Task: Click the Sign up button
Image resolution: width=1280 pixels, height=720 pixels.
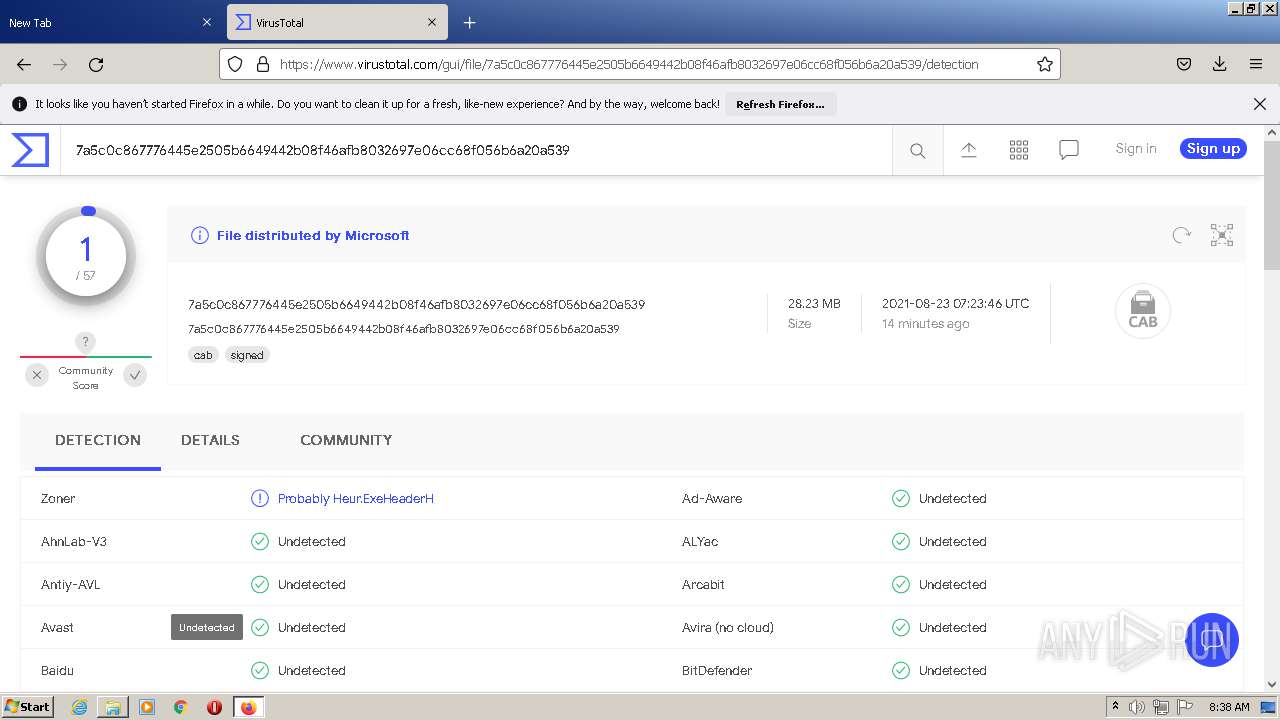Action: (x=1213, y=149)
